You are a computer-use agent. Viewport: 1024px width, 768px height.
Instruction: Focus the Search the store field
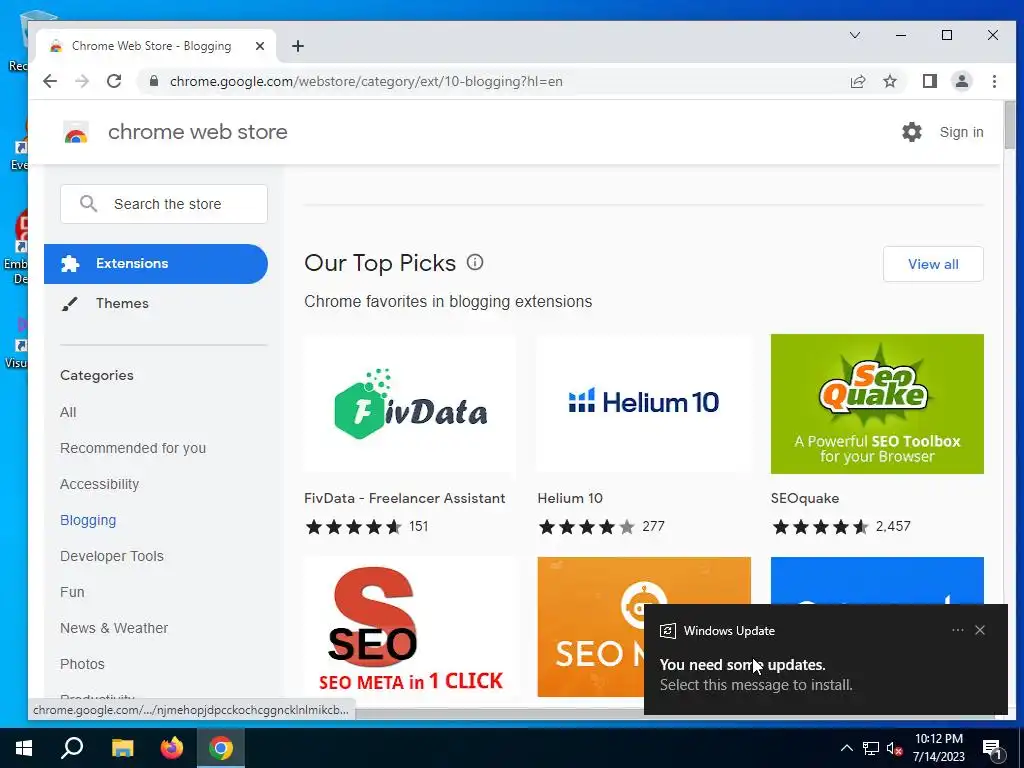click(164, 204)
